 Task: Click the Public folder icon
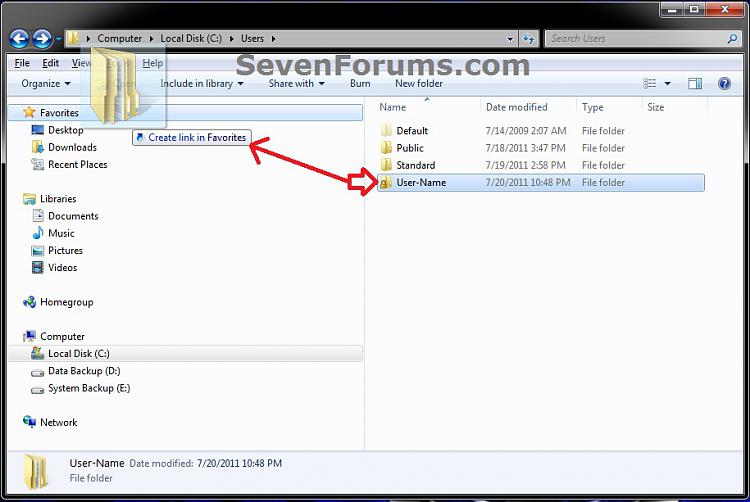coord(386,148)
